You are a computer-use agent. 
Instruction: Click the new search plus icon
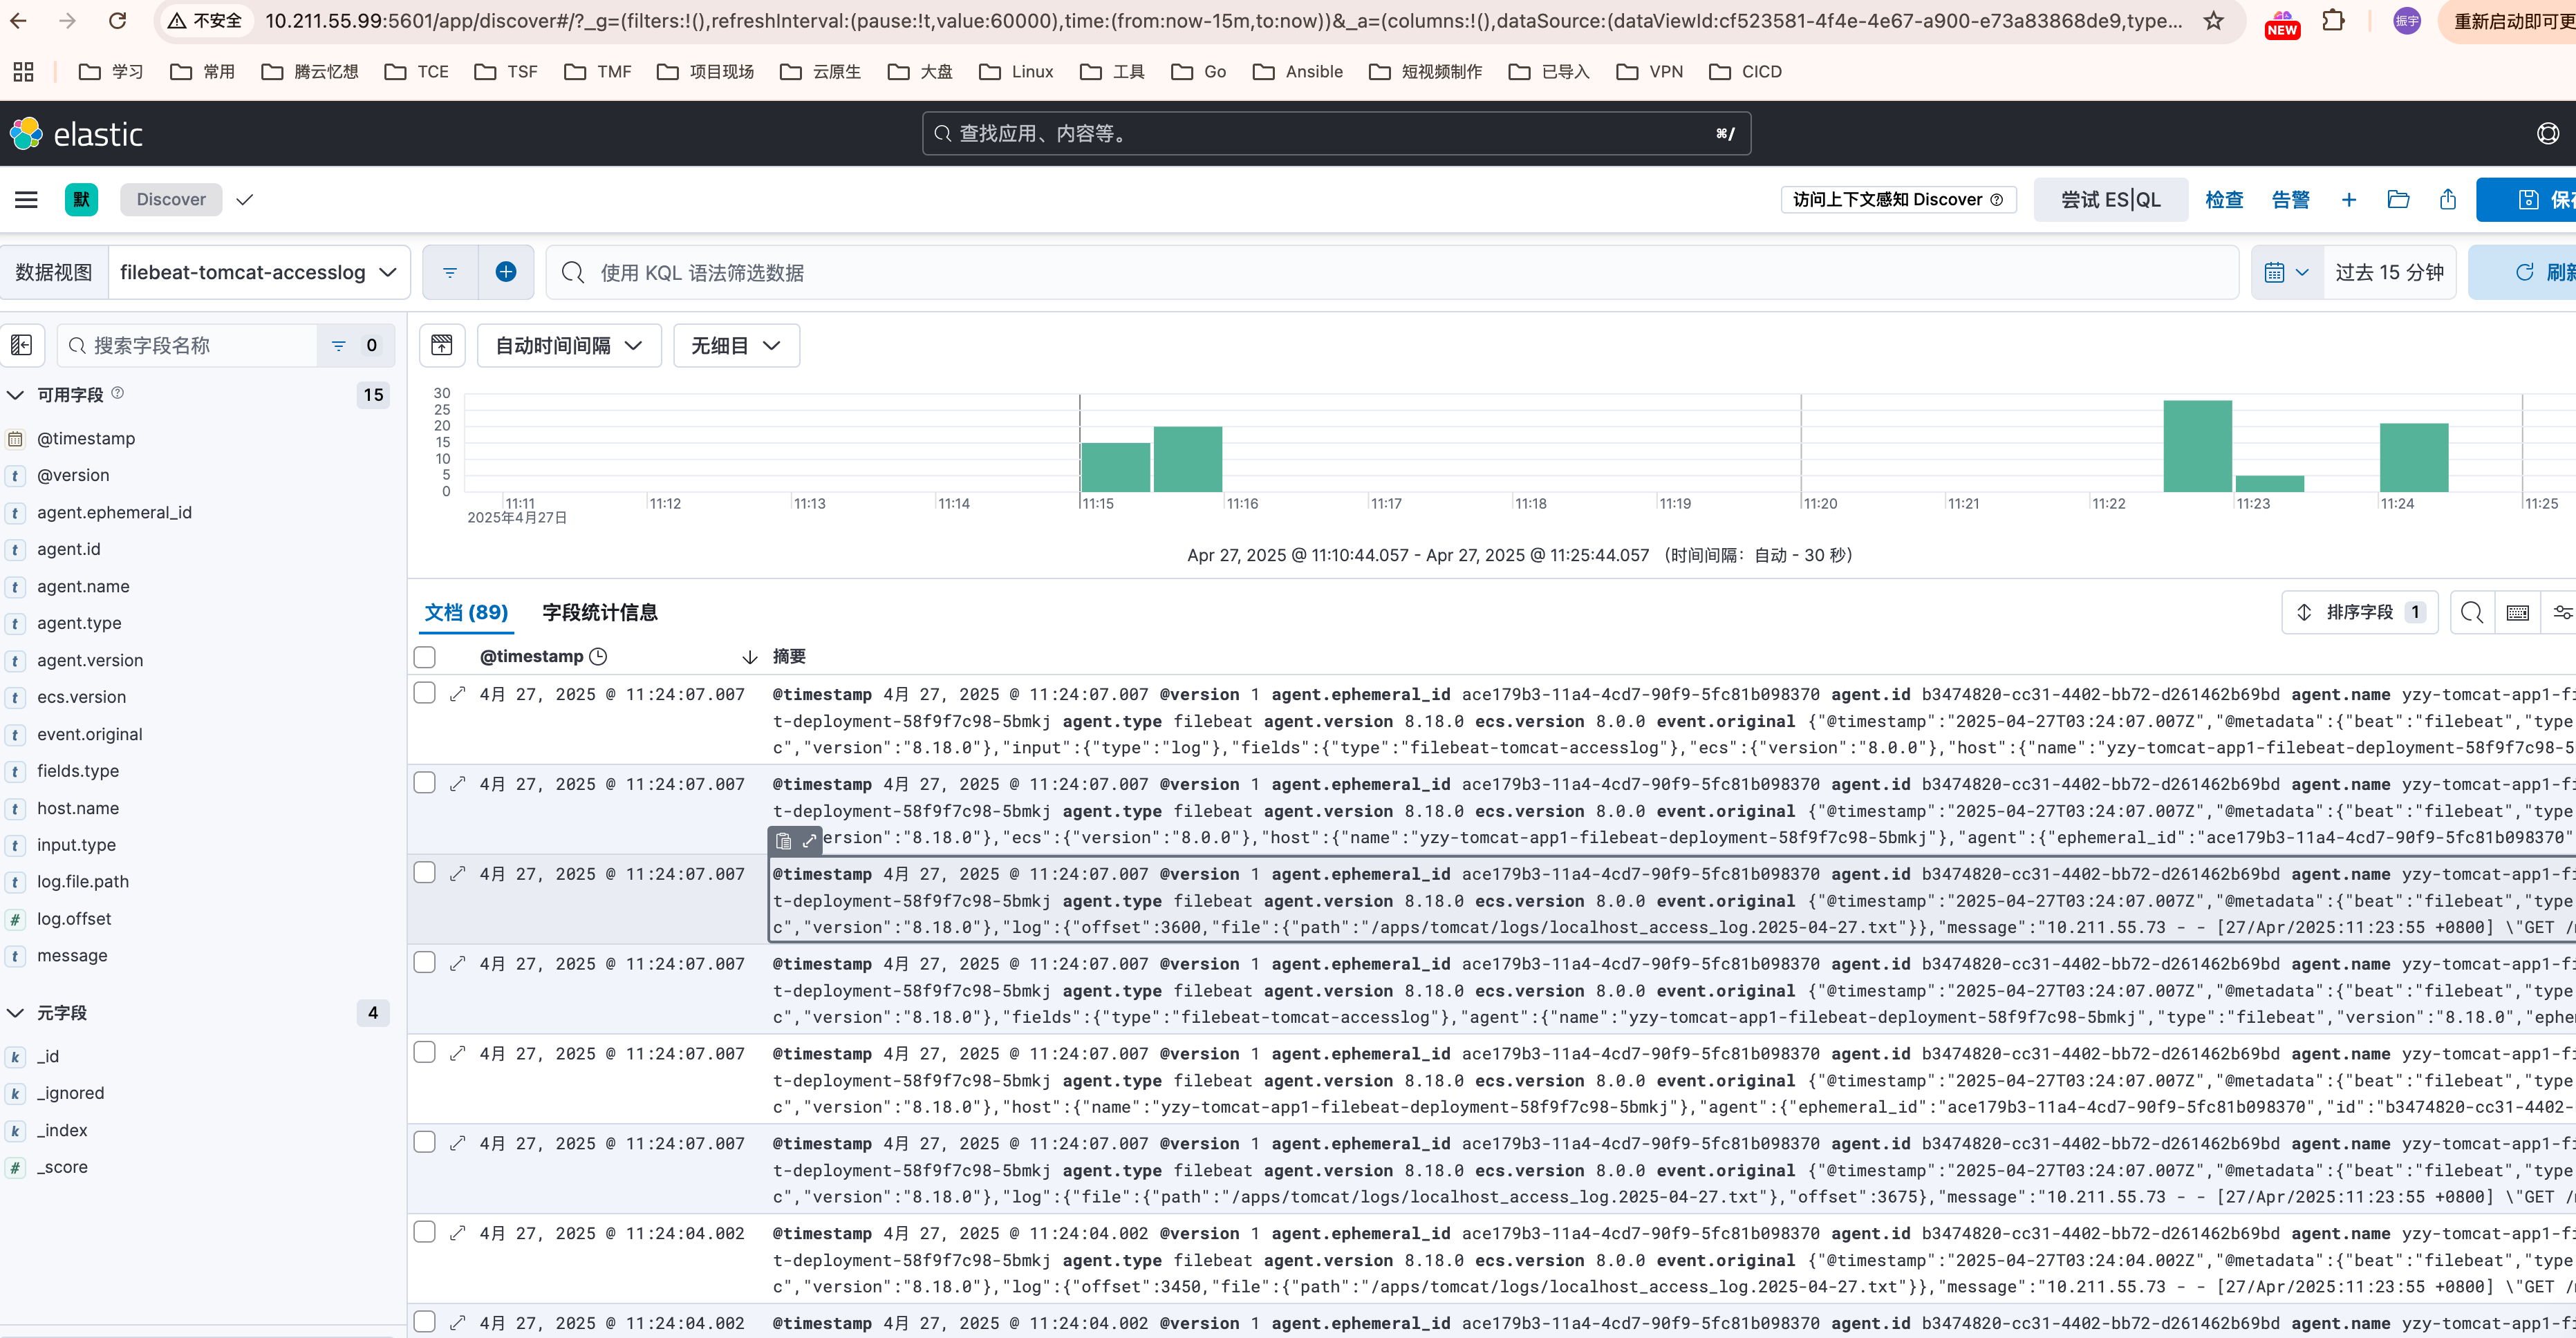2349,199
